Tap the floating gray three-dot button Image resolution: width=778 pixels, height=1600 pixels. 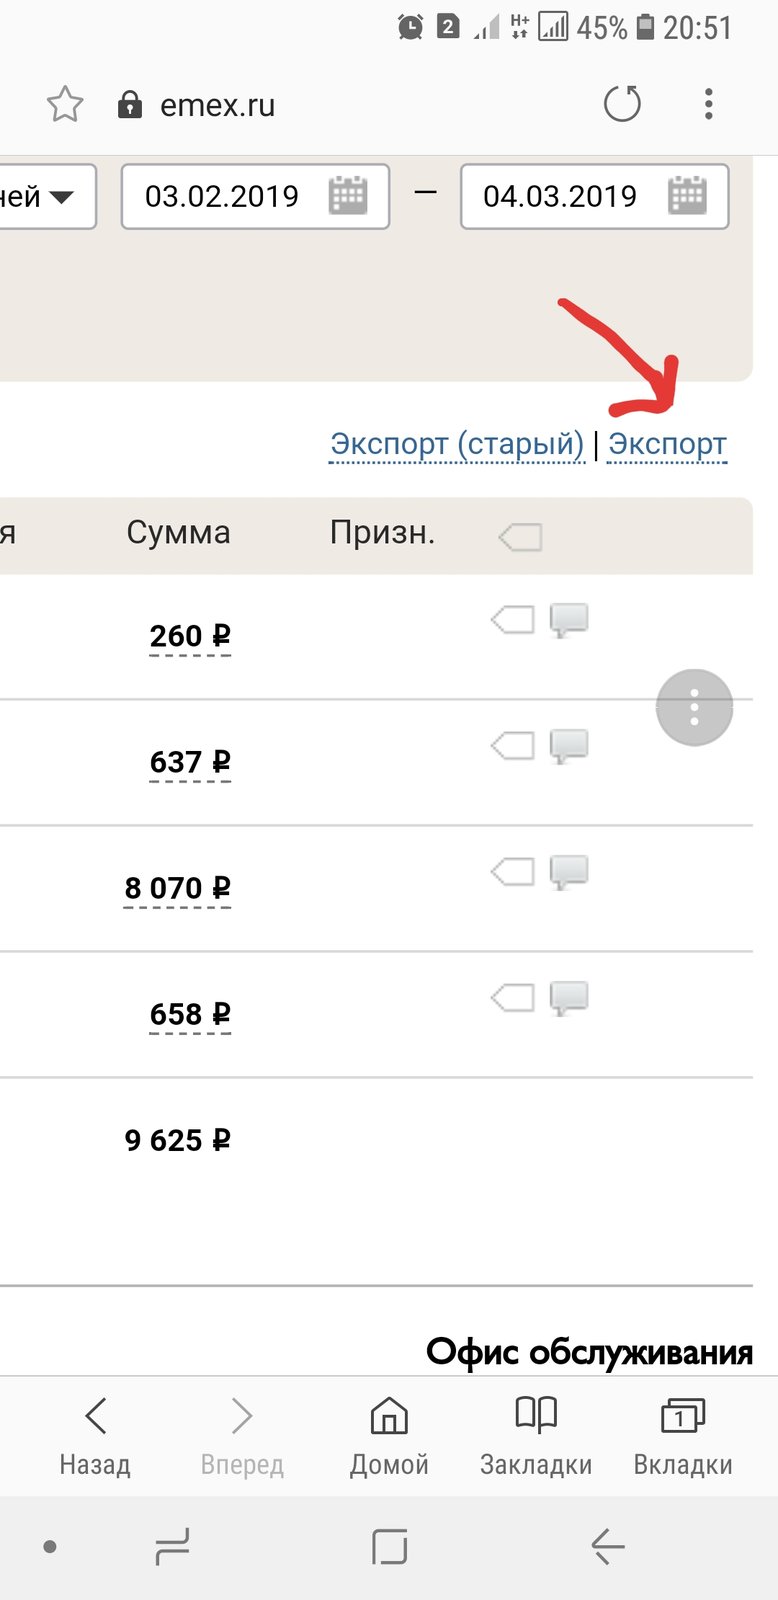tap(695, 708)
